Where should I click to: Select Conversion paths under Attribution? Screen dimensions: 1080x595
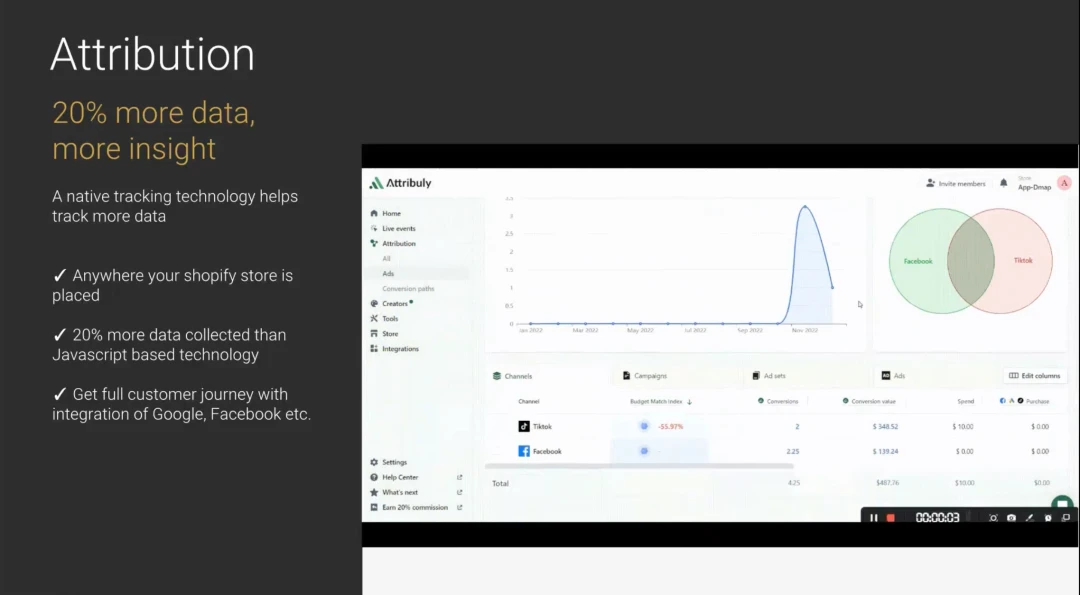point(408,289)
